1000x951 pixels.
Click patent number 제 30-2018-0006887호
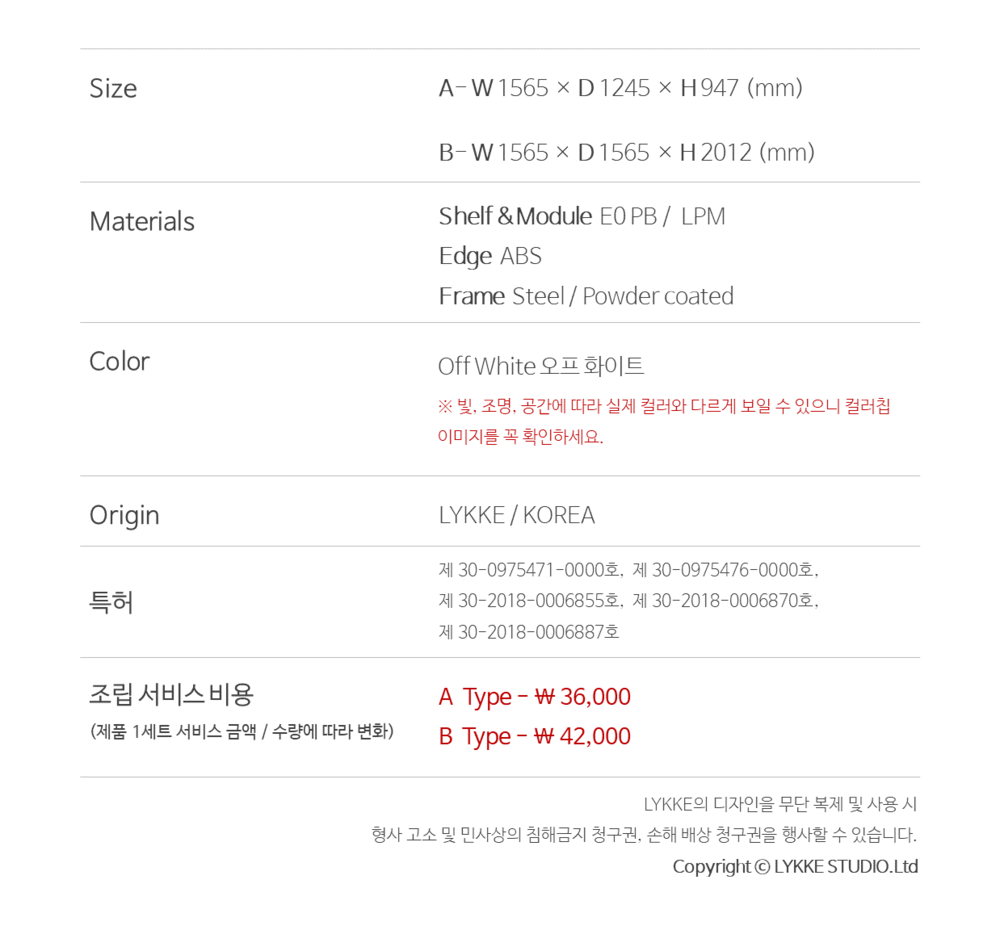coord(529,632)
